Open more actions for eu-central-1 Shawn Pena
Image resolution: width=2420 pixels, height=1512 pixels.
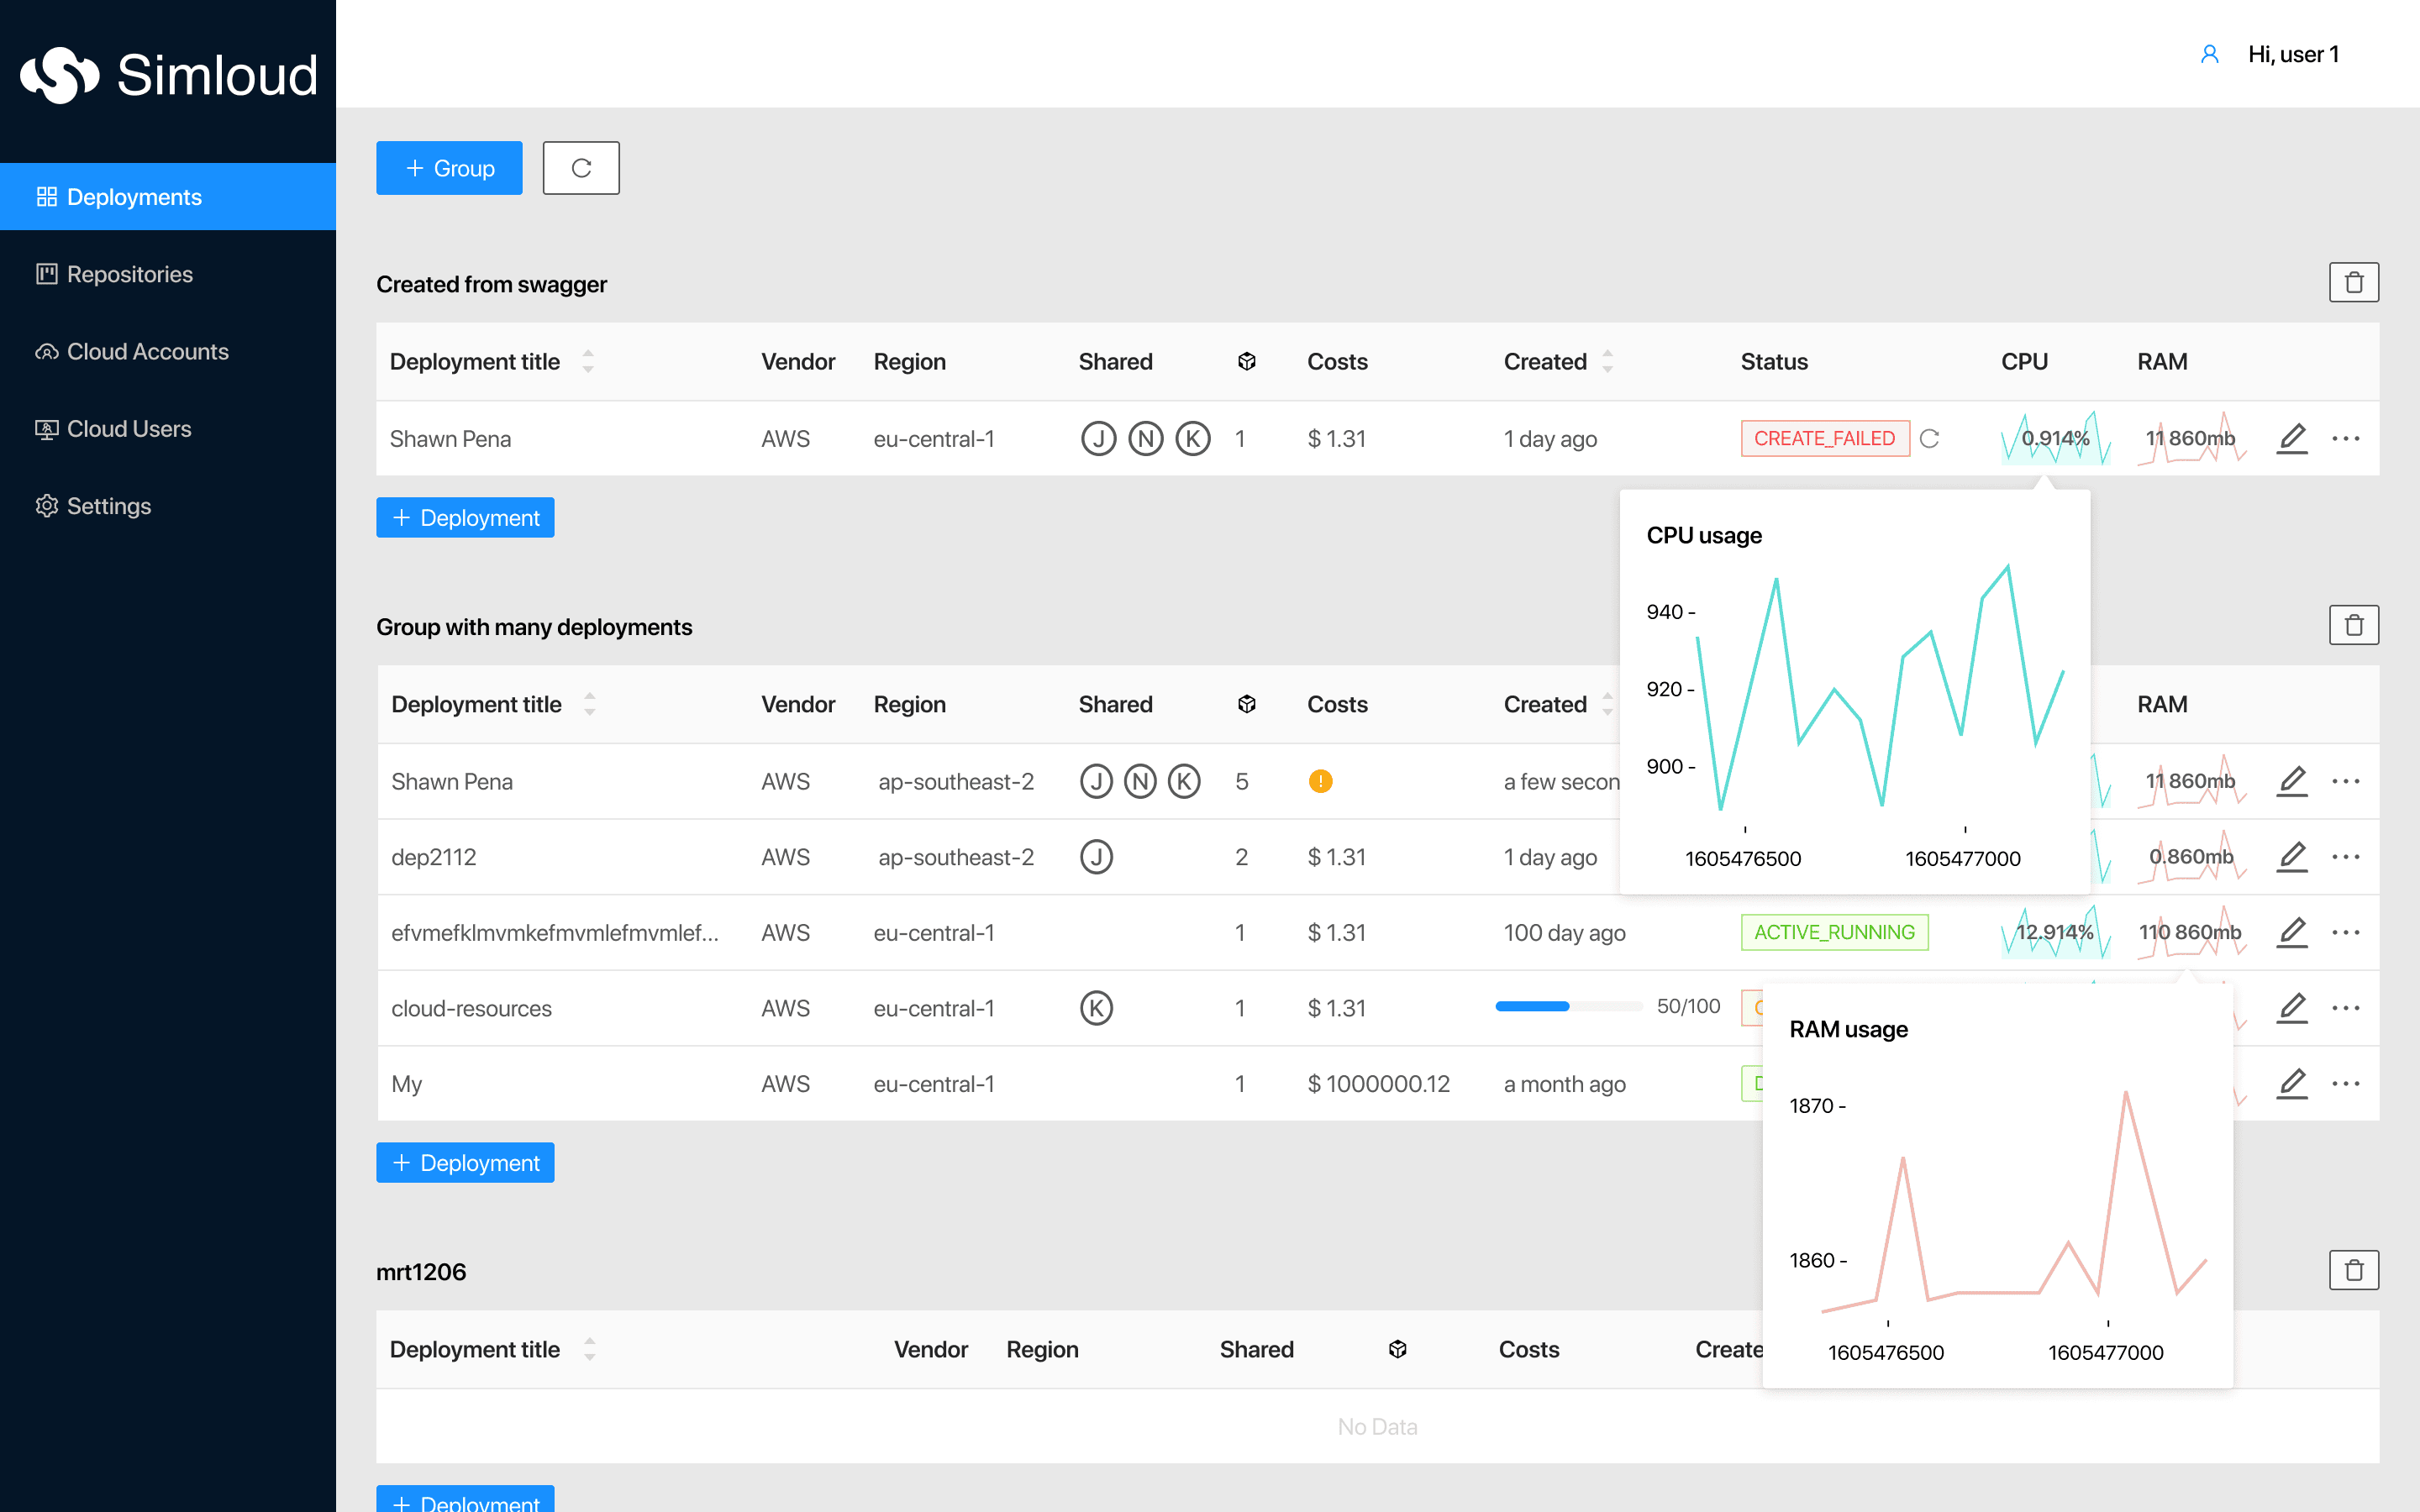coord(2346,438)
